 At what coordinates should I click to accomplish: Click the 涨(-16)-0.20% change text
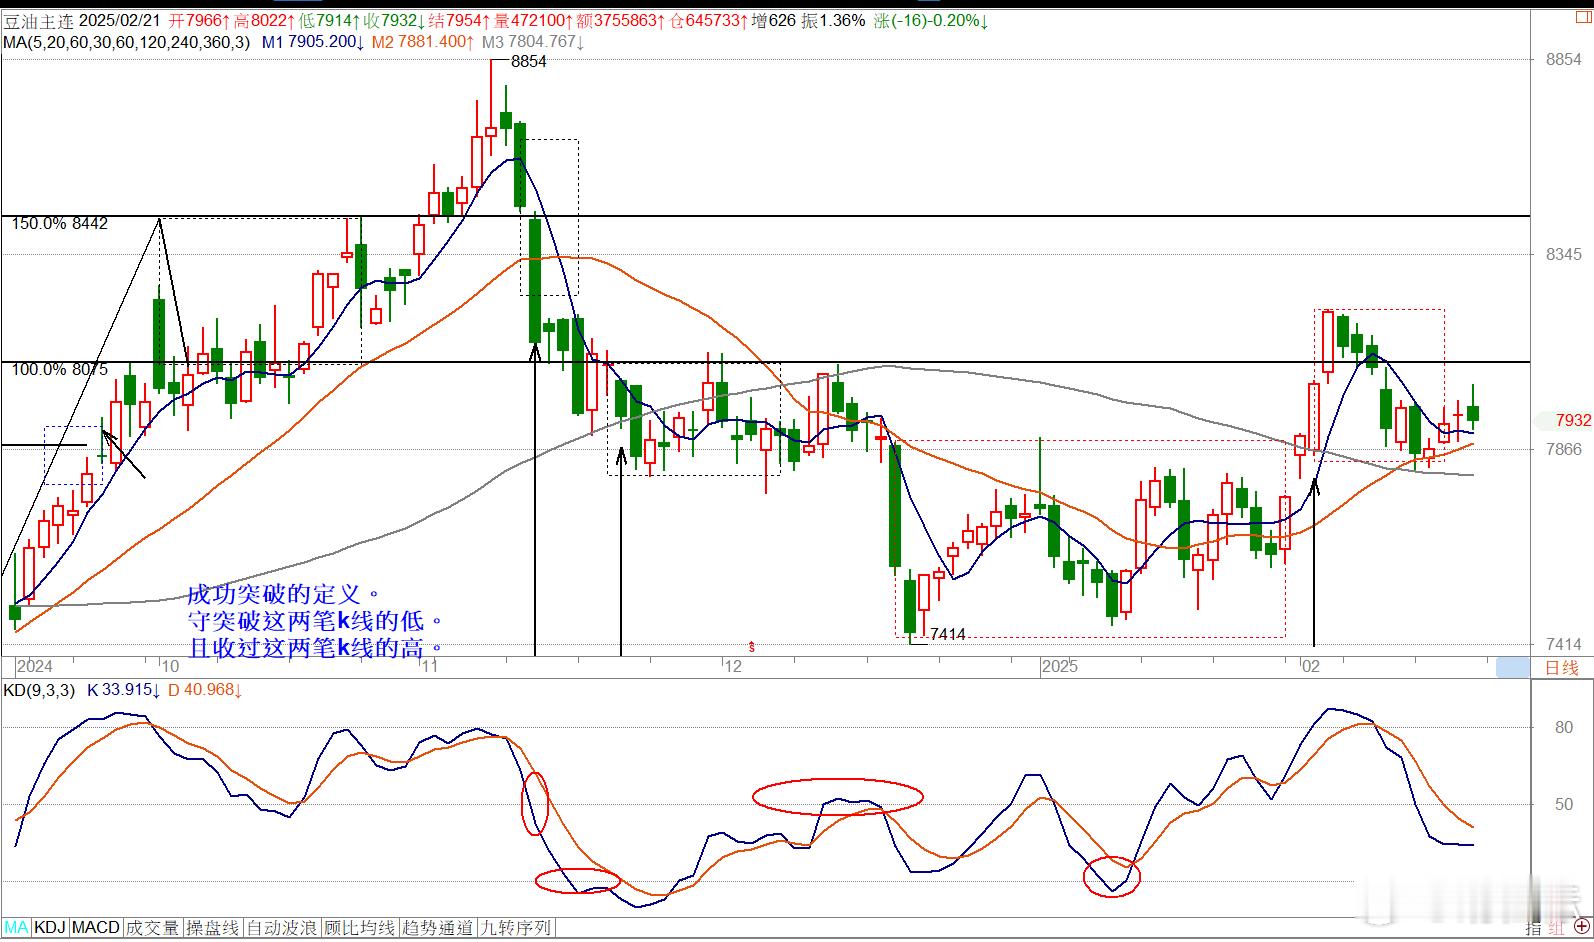pos(930,20)
